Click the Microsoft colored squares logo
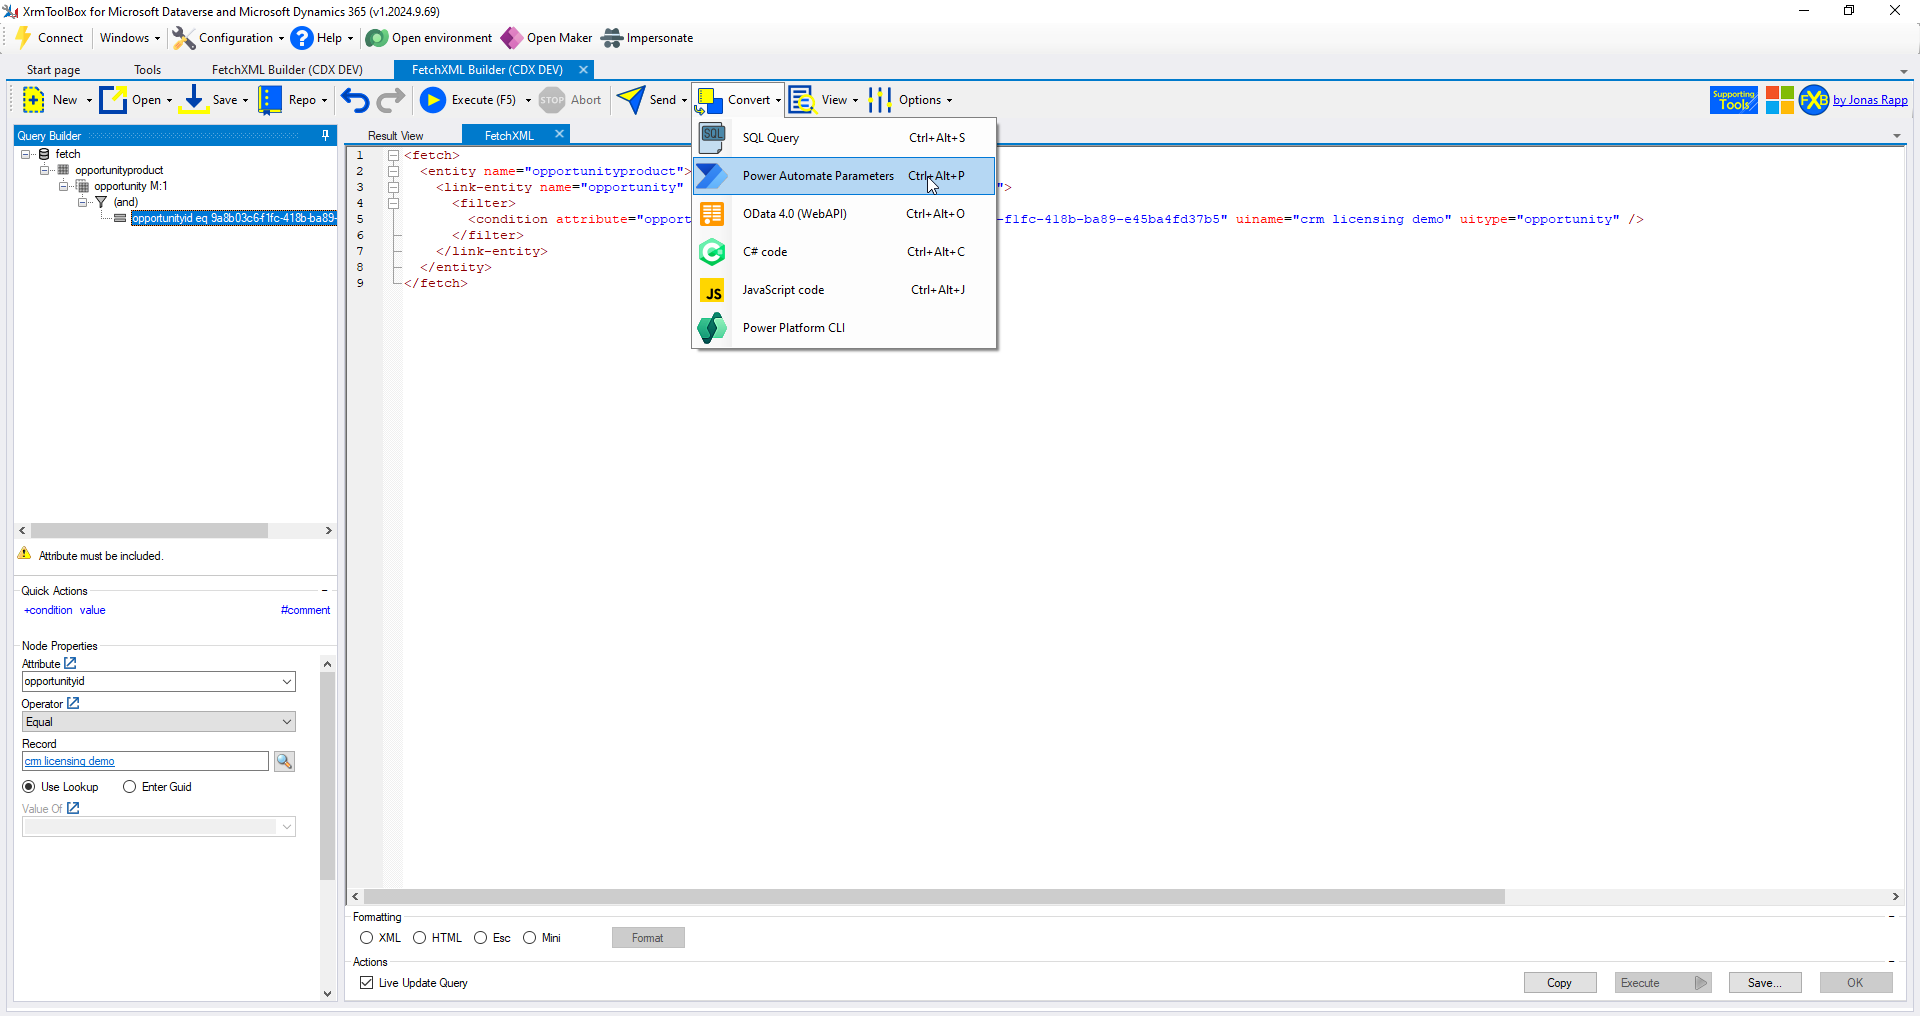The image size is (1920, 1016). (x=1779, y=100)
